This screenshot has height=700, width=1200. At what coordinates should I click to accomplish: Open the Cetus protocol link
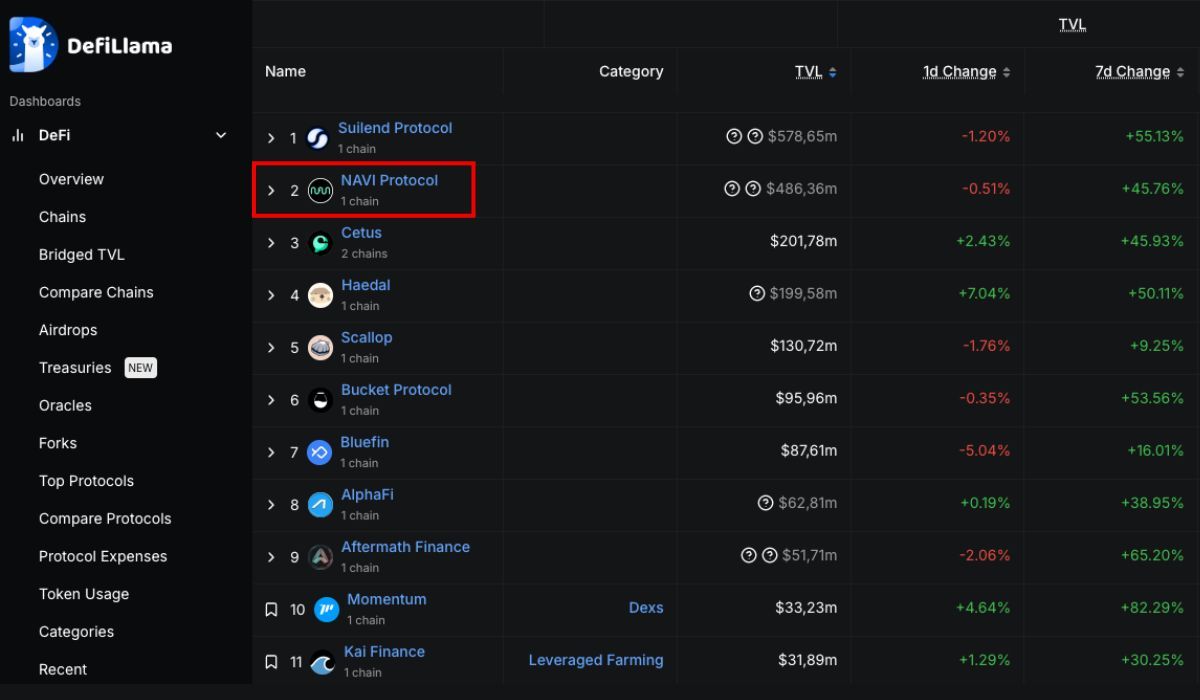pyautogui.click(x=361, y=233)
